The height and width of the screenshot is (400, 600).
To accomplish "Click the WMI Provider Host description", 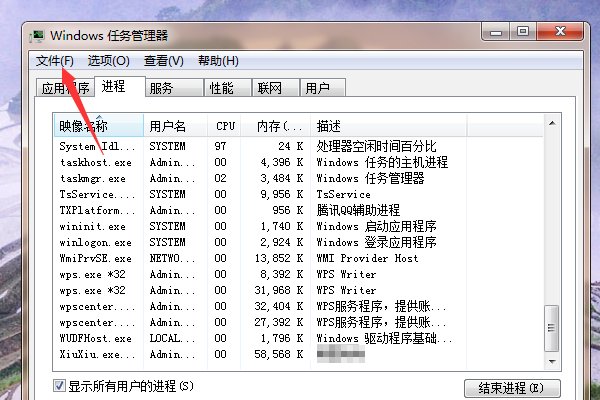I will [367, 258].
